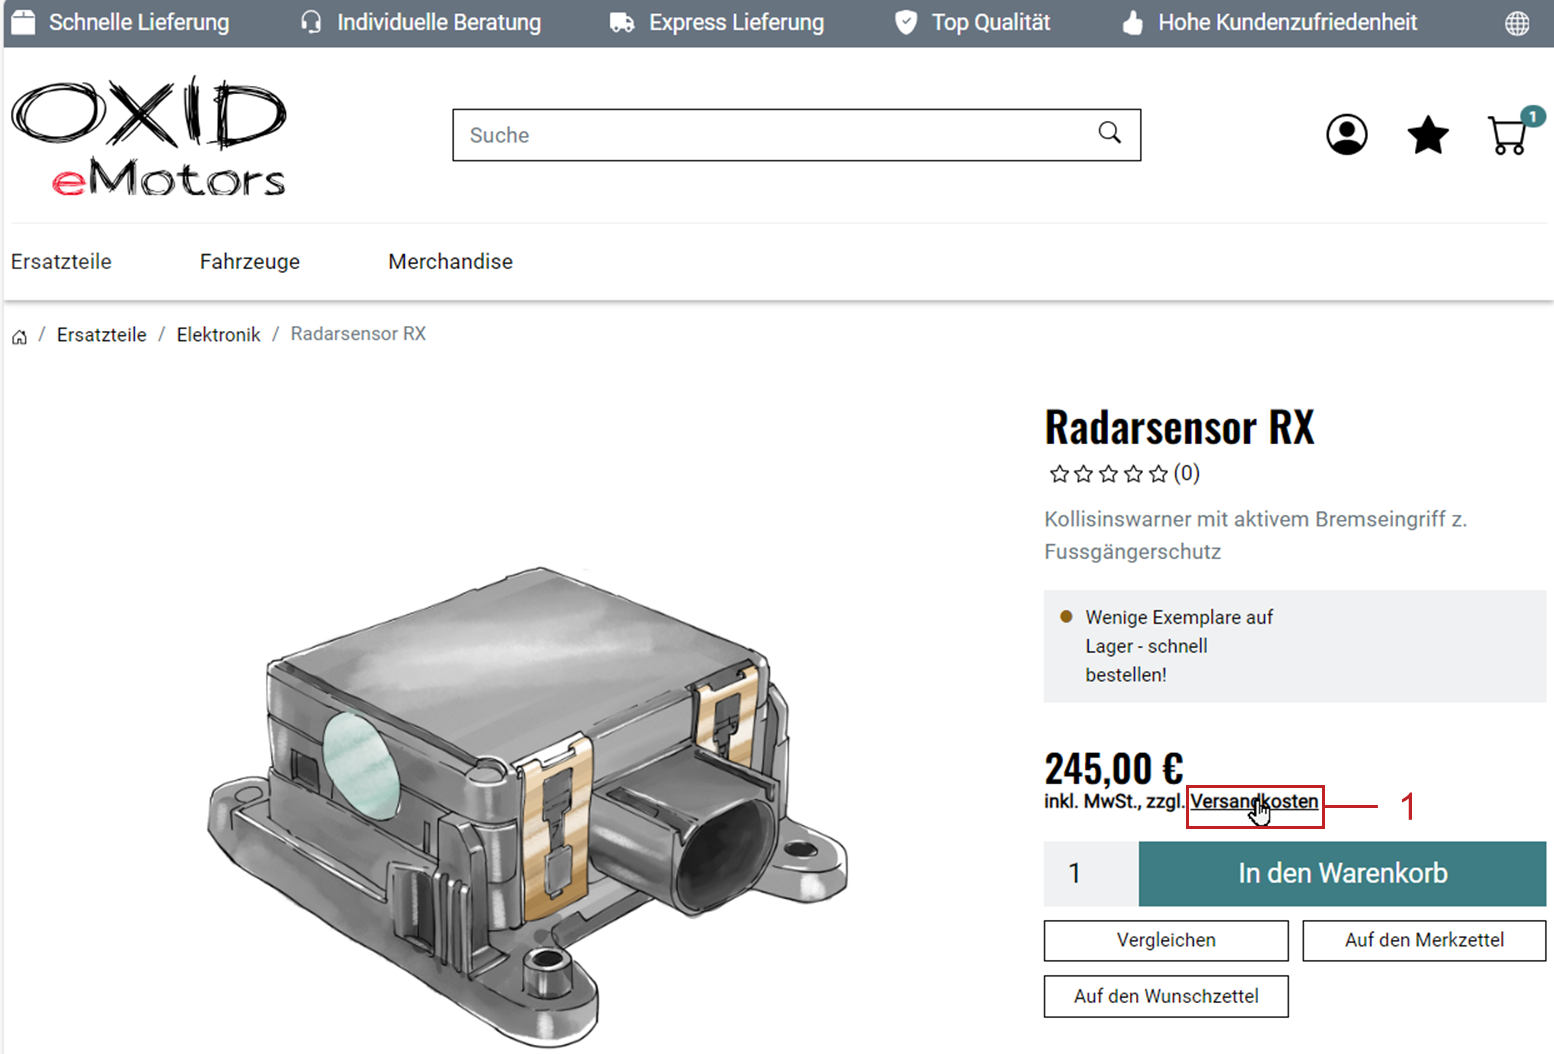Click the OXID eMotors logo

tap(149, 136)
